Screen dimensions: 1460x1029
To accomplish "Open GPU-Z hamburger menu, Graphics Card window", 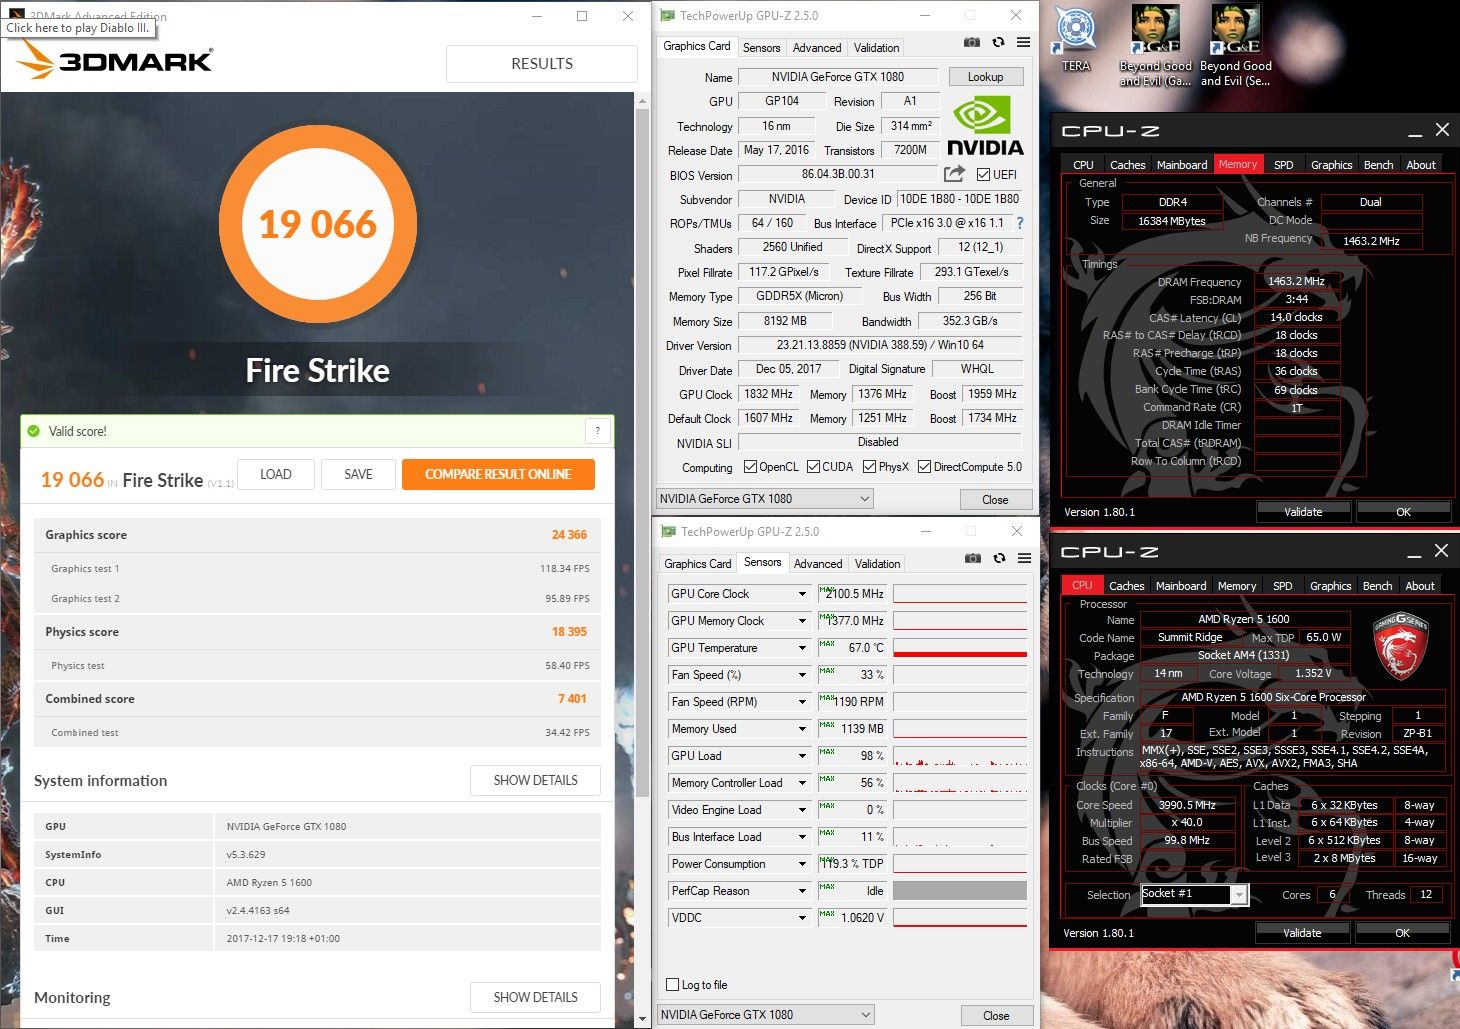I will (1023, 43).
